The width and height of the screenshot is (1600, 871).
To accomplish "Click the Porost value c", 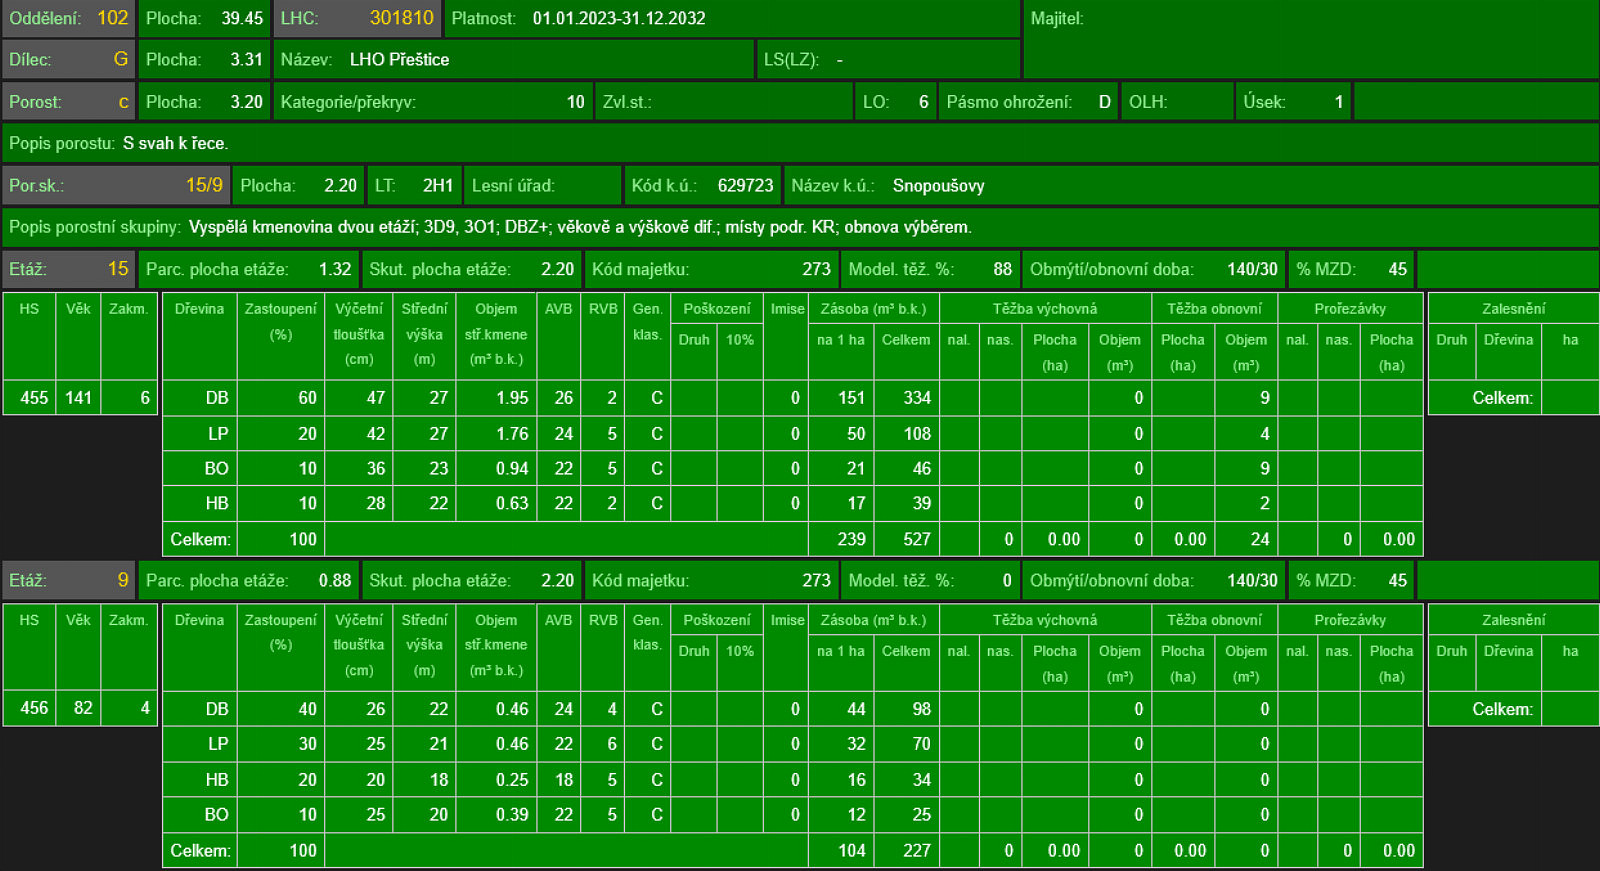I will [x=123, y=102].
